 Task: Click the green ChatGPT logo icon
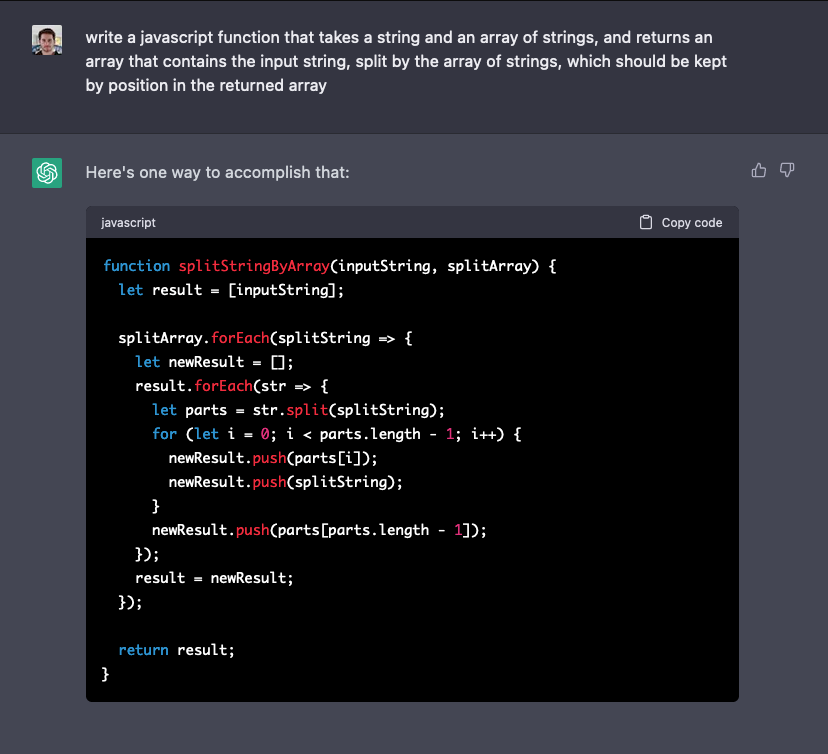coord(47,173)
